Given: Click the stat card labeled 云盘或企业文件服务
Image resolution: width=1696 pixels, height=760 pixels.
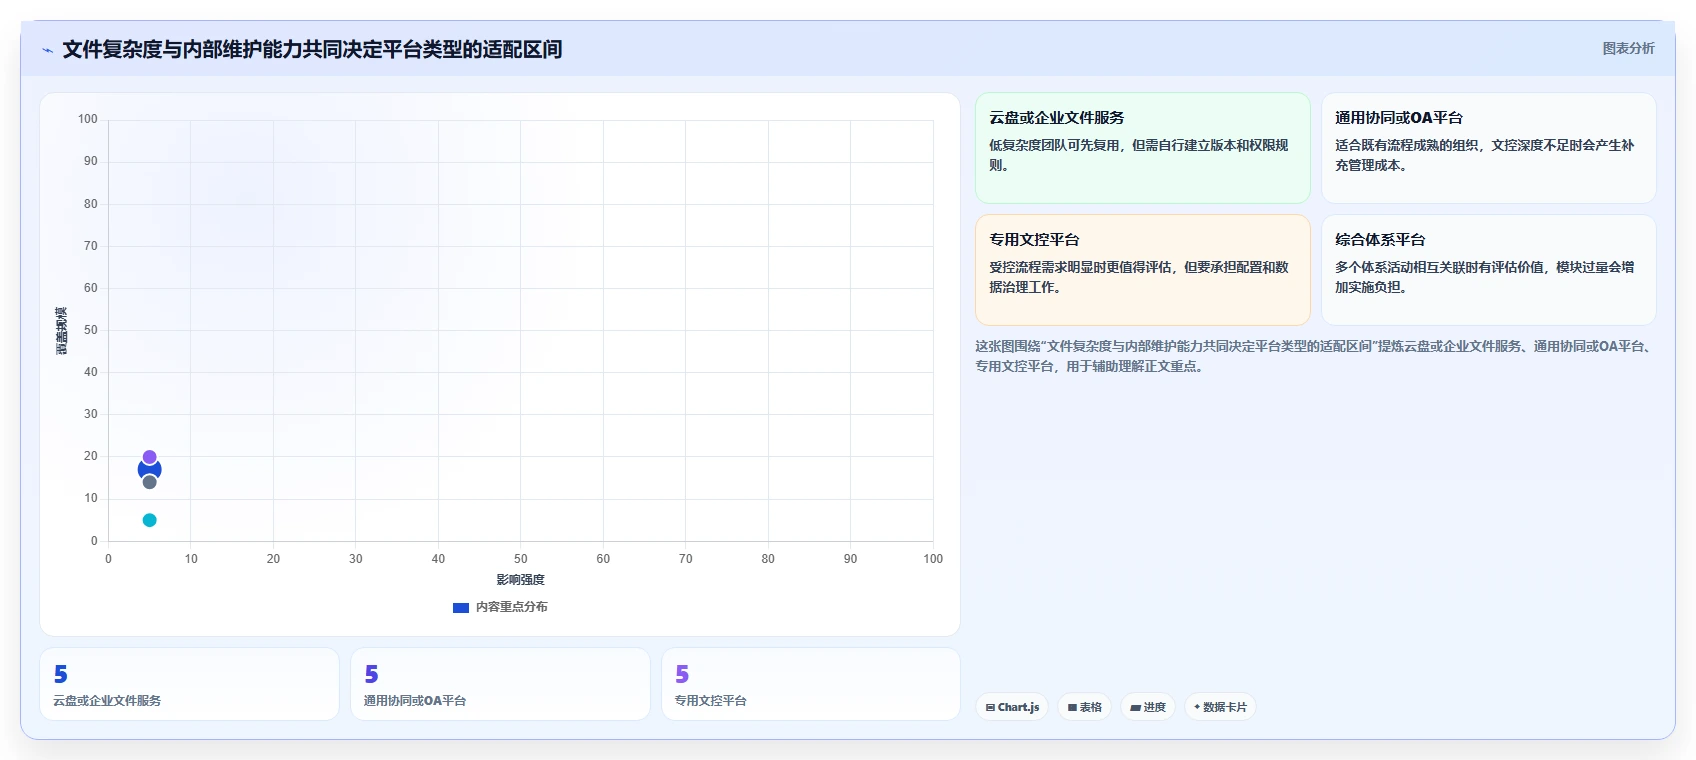Looking at the screenshot, I should [189, 684].
